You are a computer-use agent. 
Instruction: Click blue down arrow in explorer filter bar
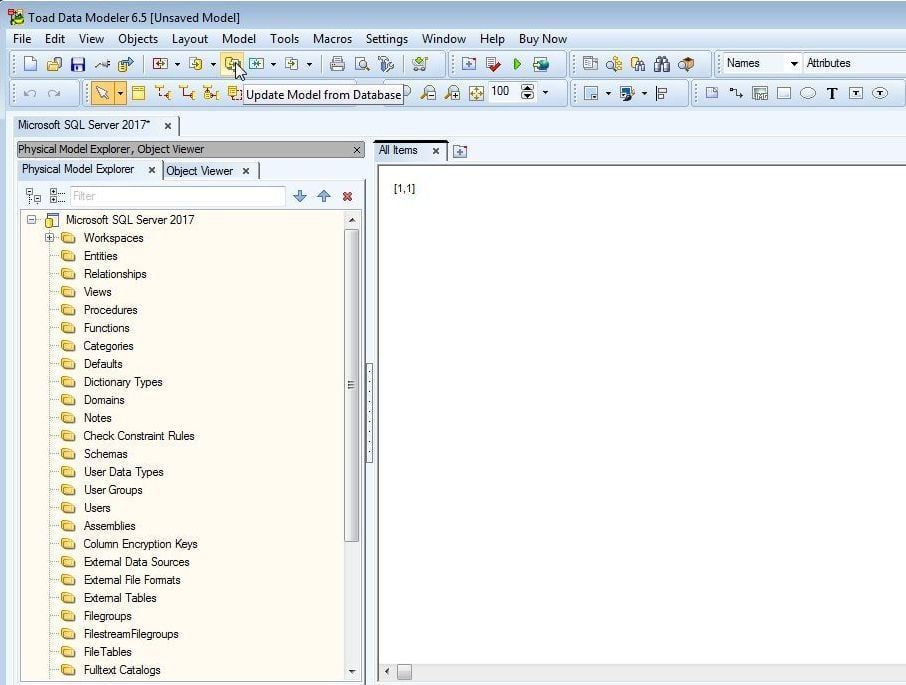pos(299,196)
